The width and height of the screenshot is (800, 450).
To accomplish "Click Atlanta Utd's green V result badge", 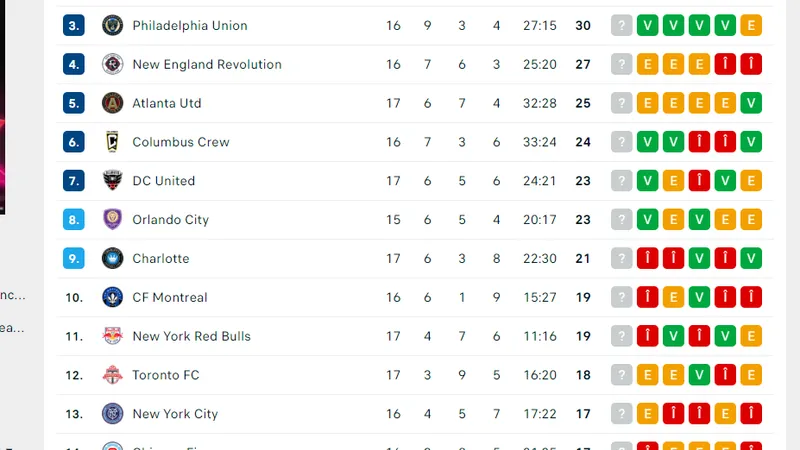I will click(x=751, y=103).
